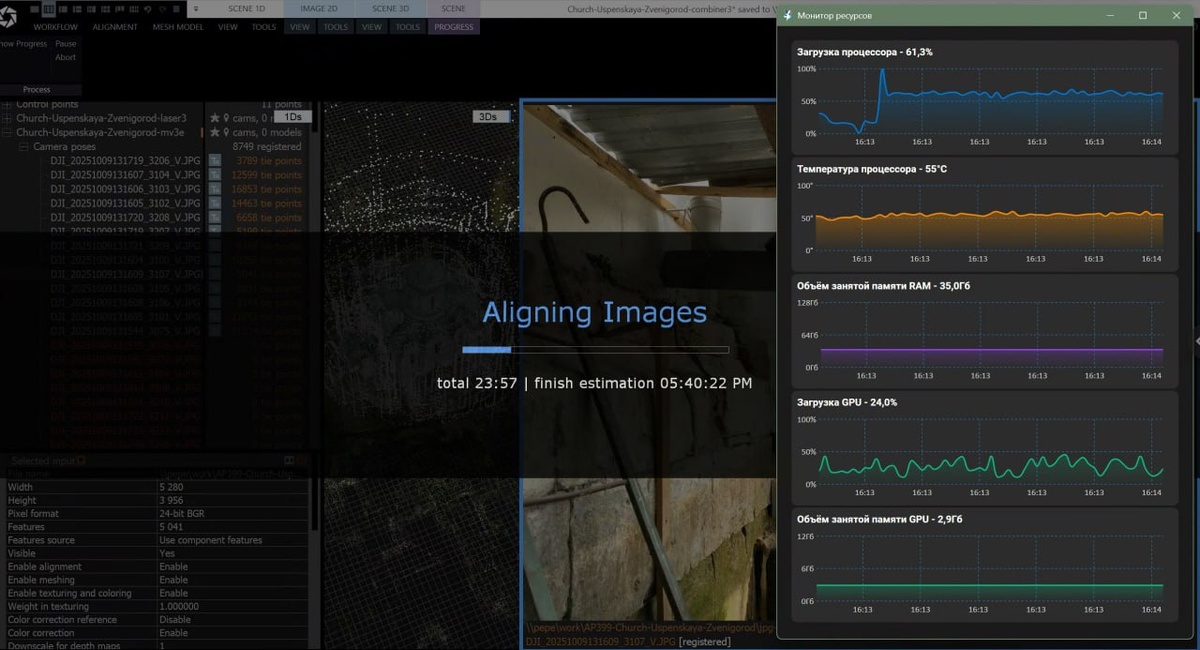The height and width of the screenshot is (650, 1200).
Task: Select DJI_20251009131605_3102_V.JPG in camera poses
Action: point(125,202)
